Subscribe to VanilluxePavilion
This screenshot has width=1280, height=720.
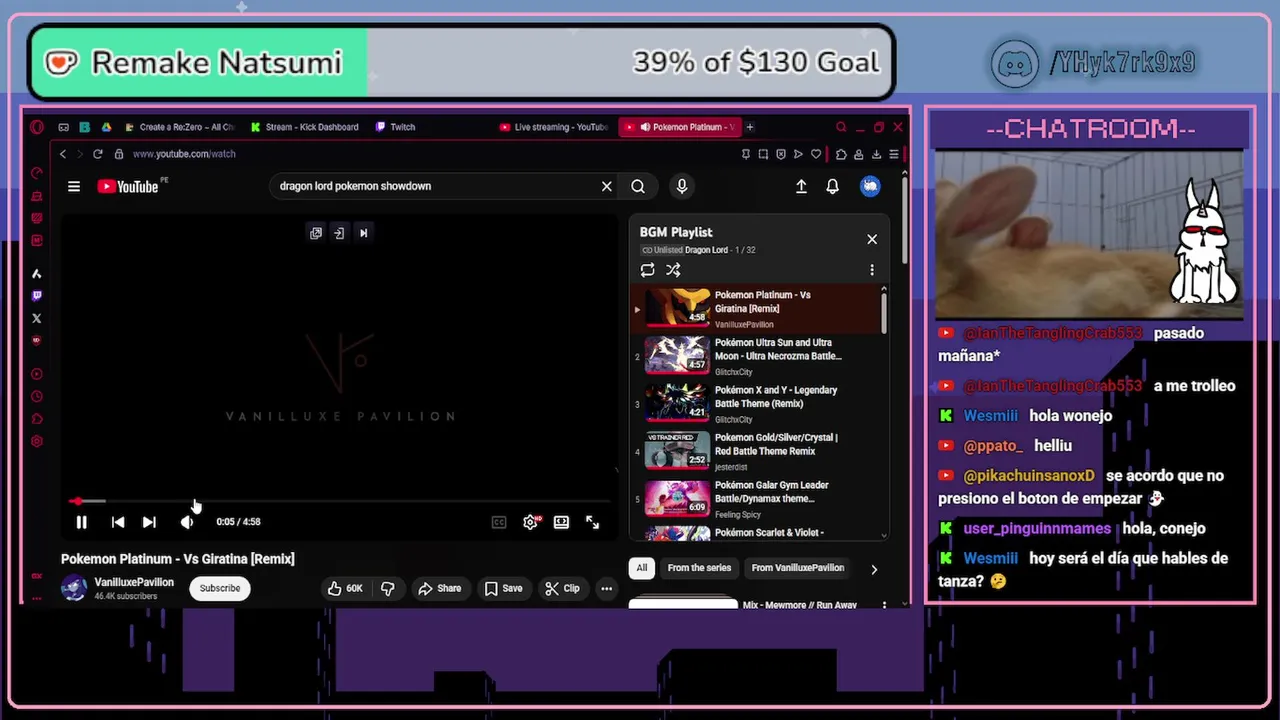[220, 588]
